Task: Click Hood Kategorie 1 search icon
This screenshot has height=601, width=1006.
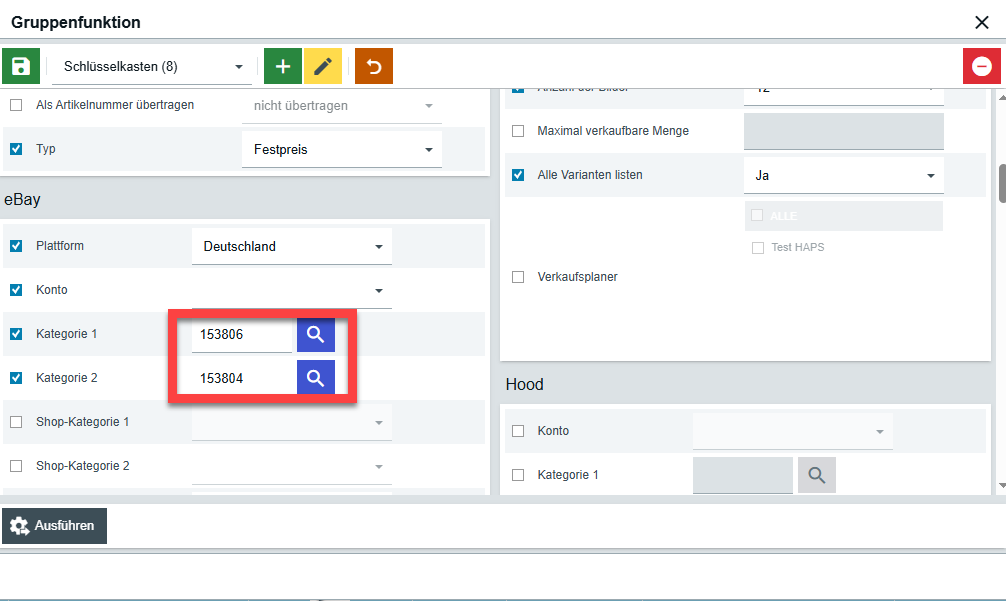Action: pyautogui.click(x=816, y=475)
